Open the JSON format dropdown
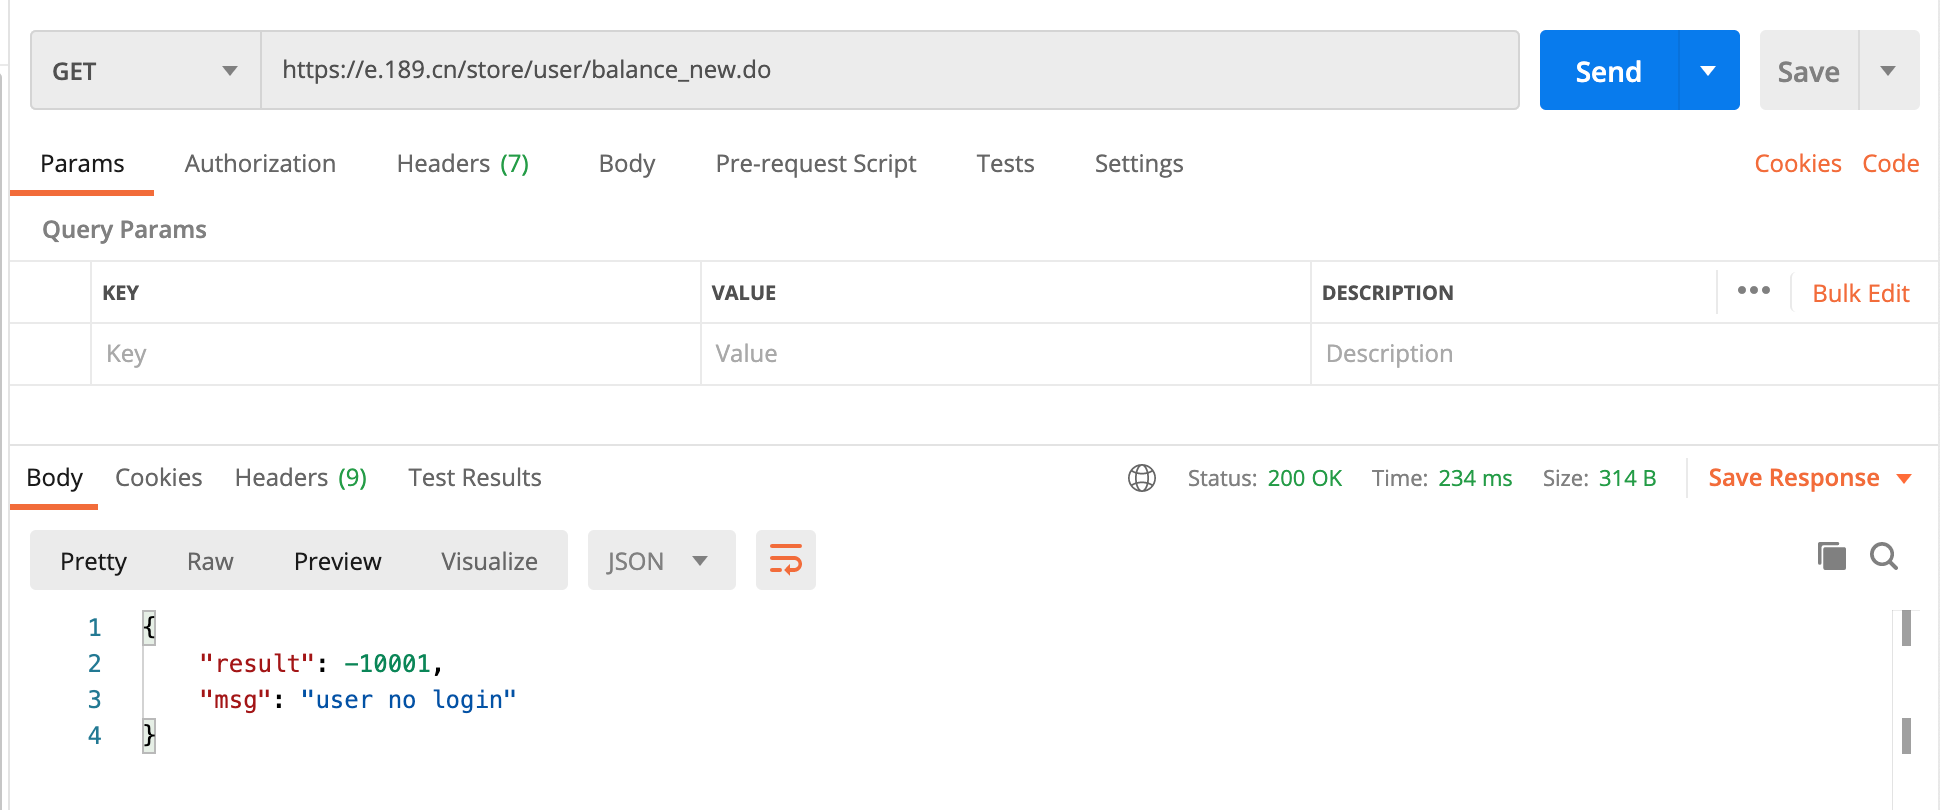Viewport: 1940px width, 810px height. pos(661,560)
